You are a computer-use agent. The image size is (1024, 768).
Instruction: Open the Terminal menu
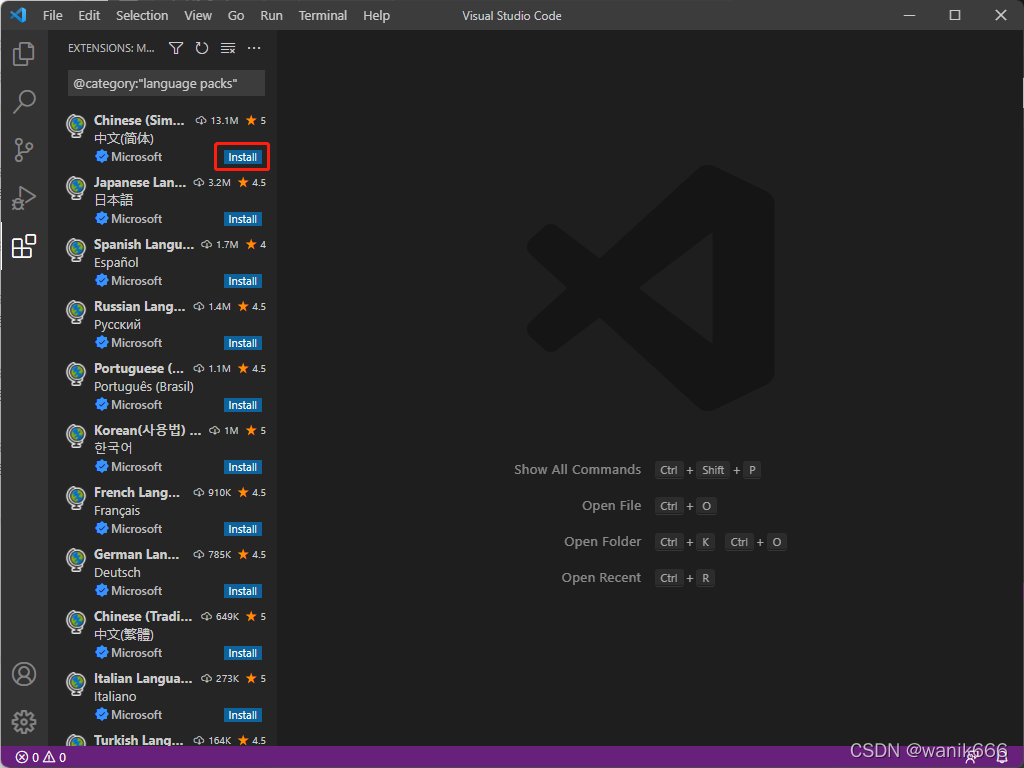point(323,16)
